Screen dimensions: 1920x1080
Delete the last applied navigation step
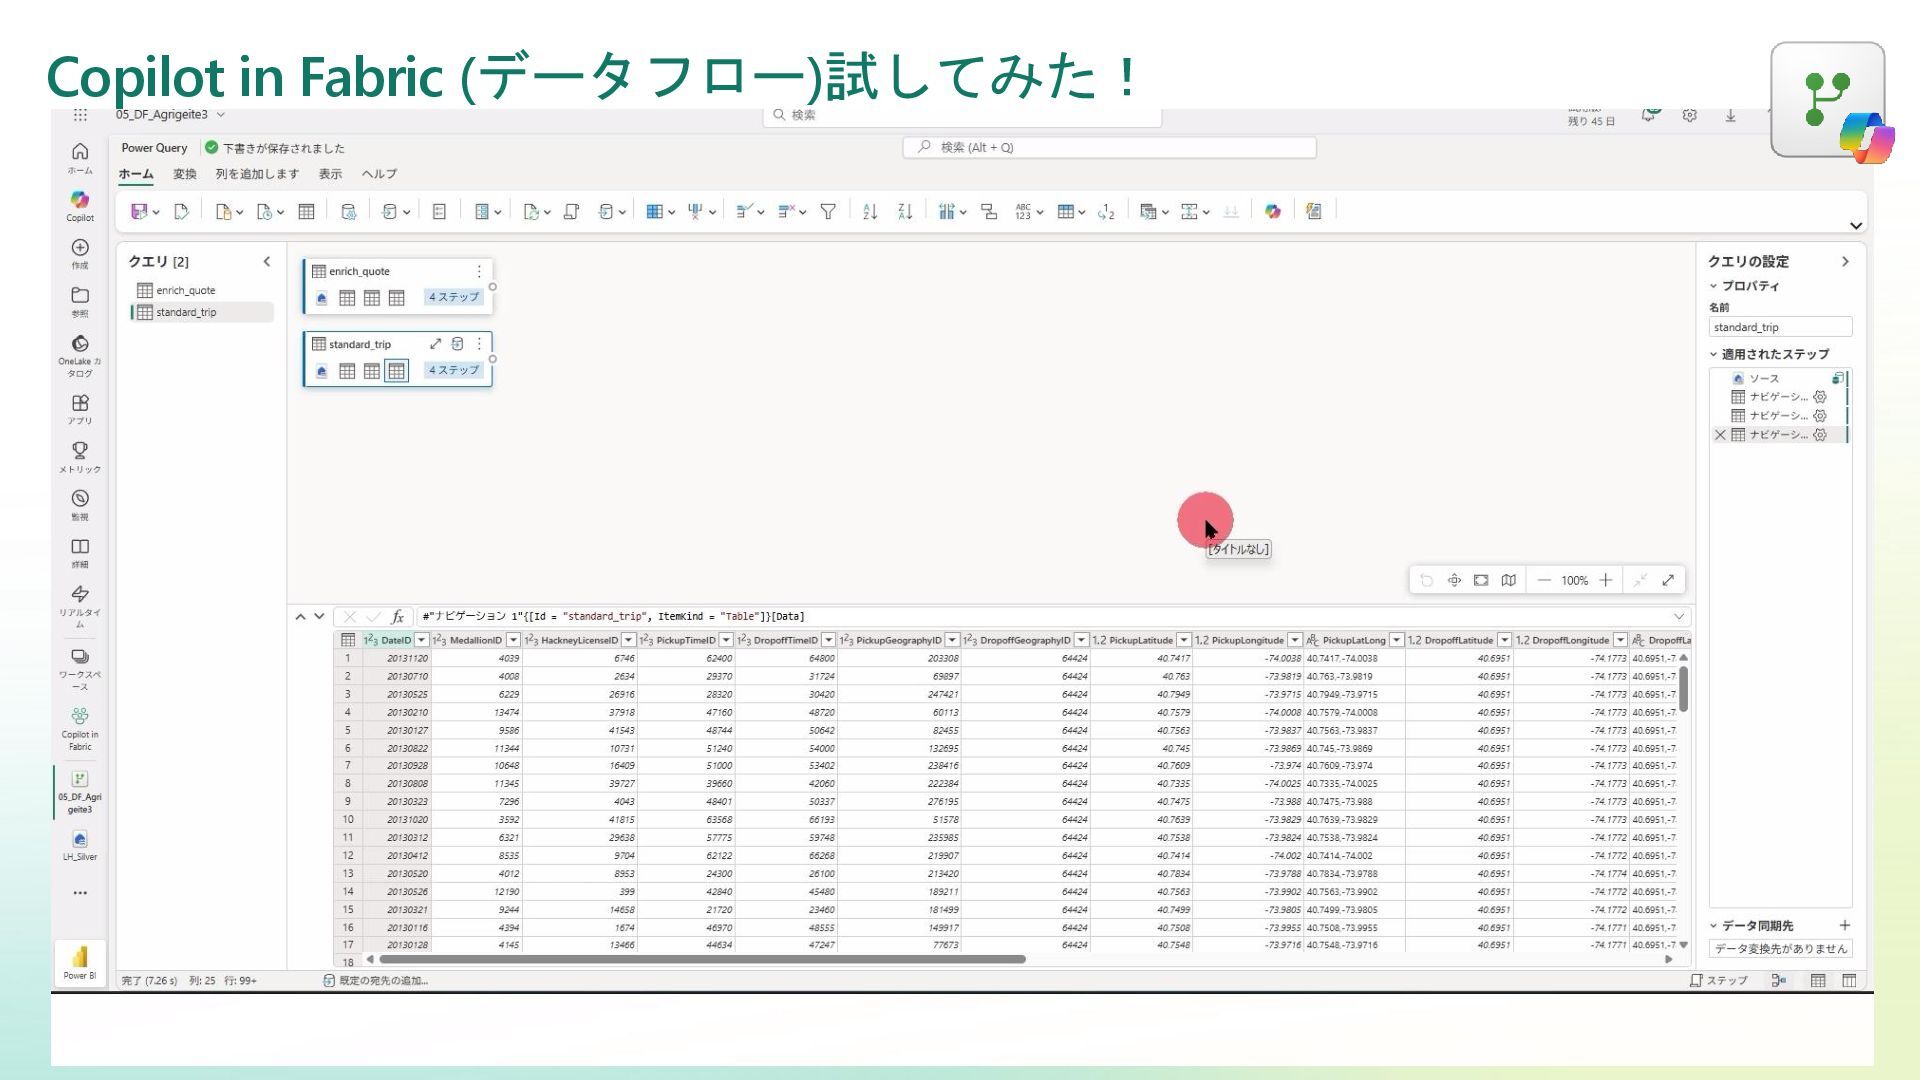pyautogui.click(x=1720, y=435)
